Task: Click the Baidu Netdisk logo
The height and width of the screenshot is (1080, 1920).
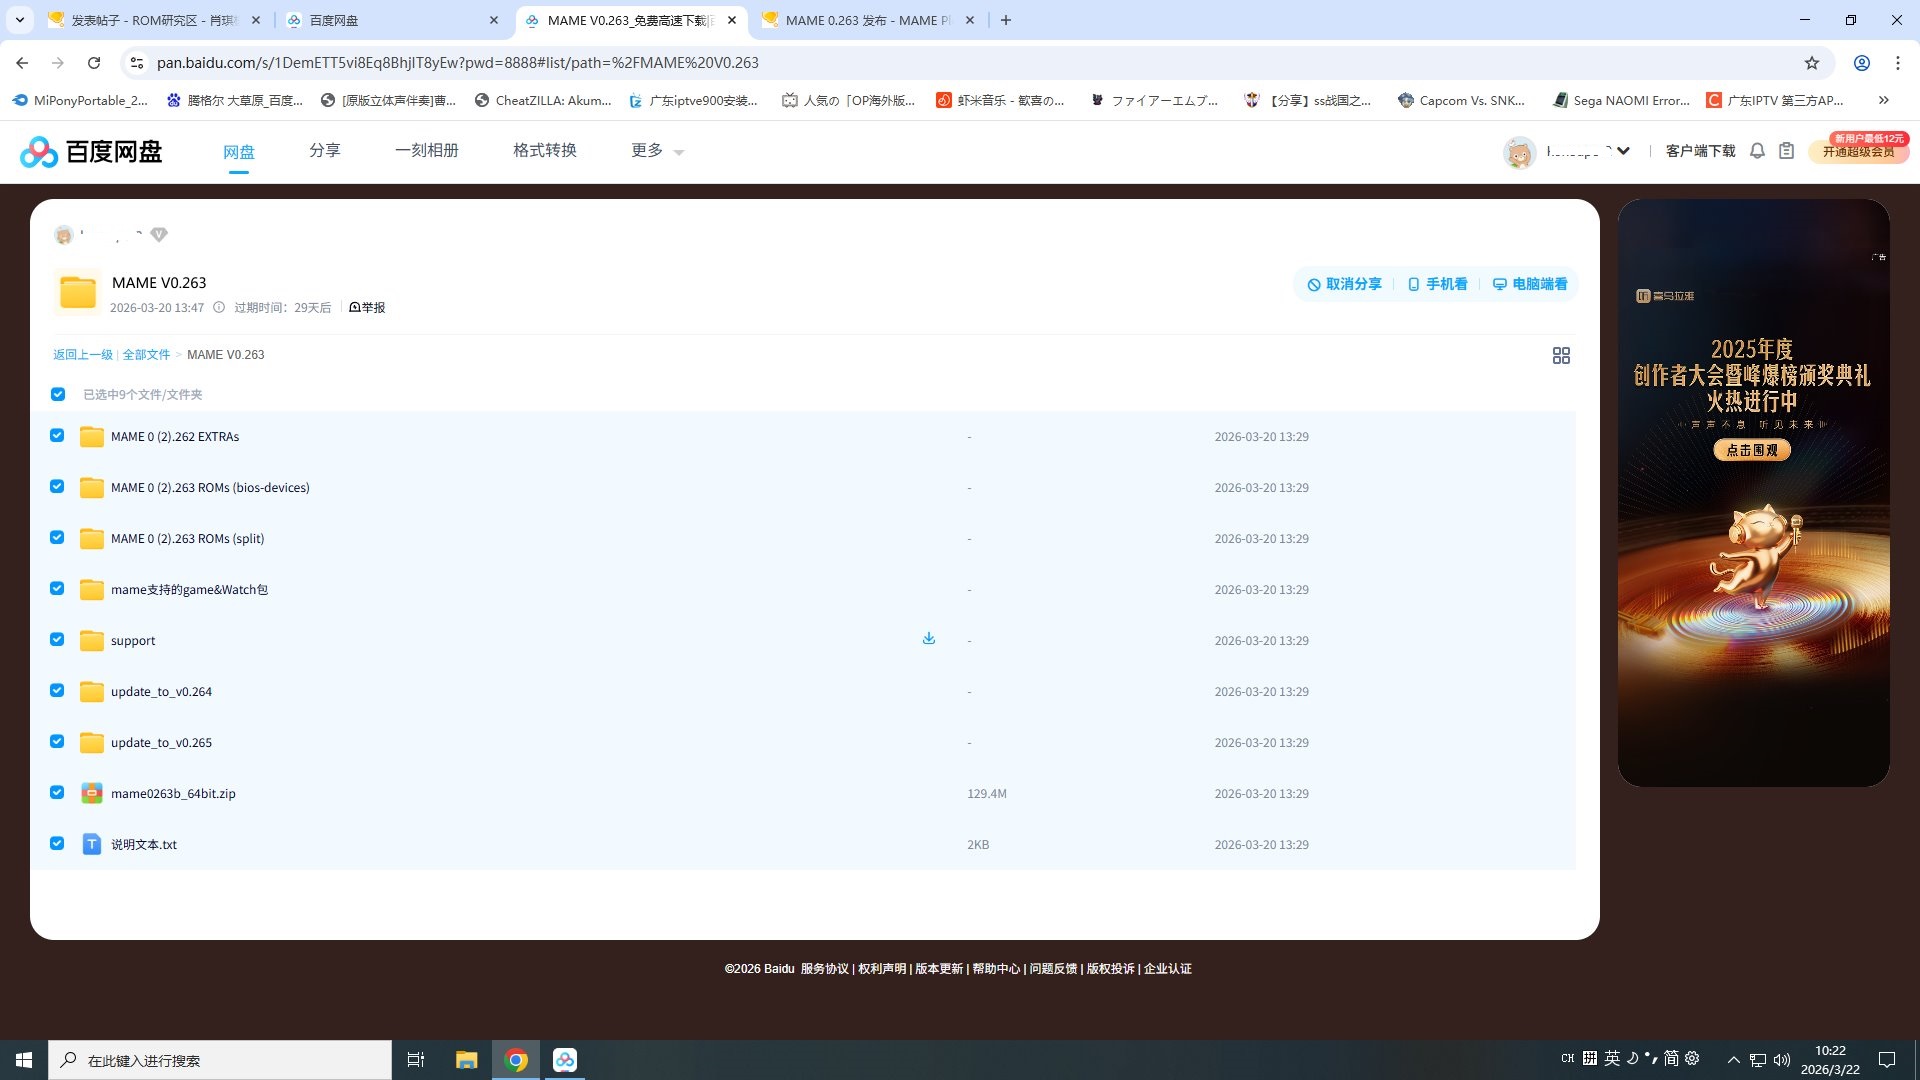Action: pos(90,152)
